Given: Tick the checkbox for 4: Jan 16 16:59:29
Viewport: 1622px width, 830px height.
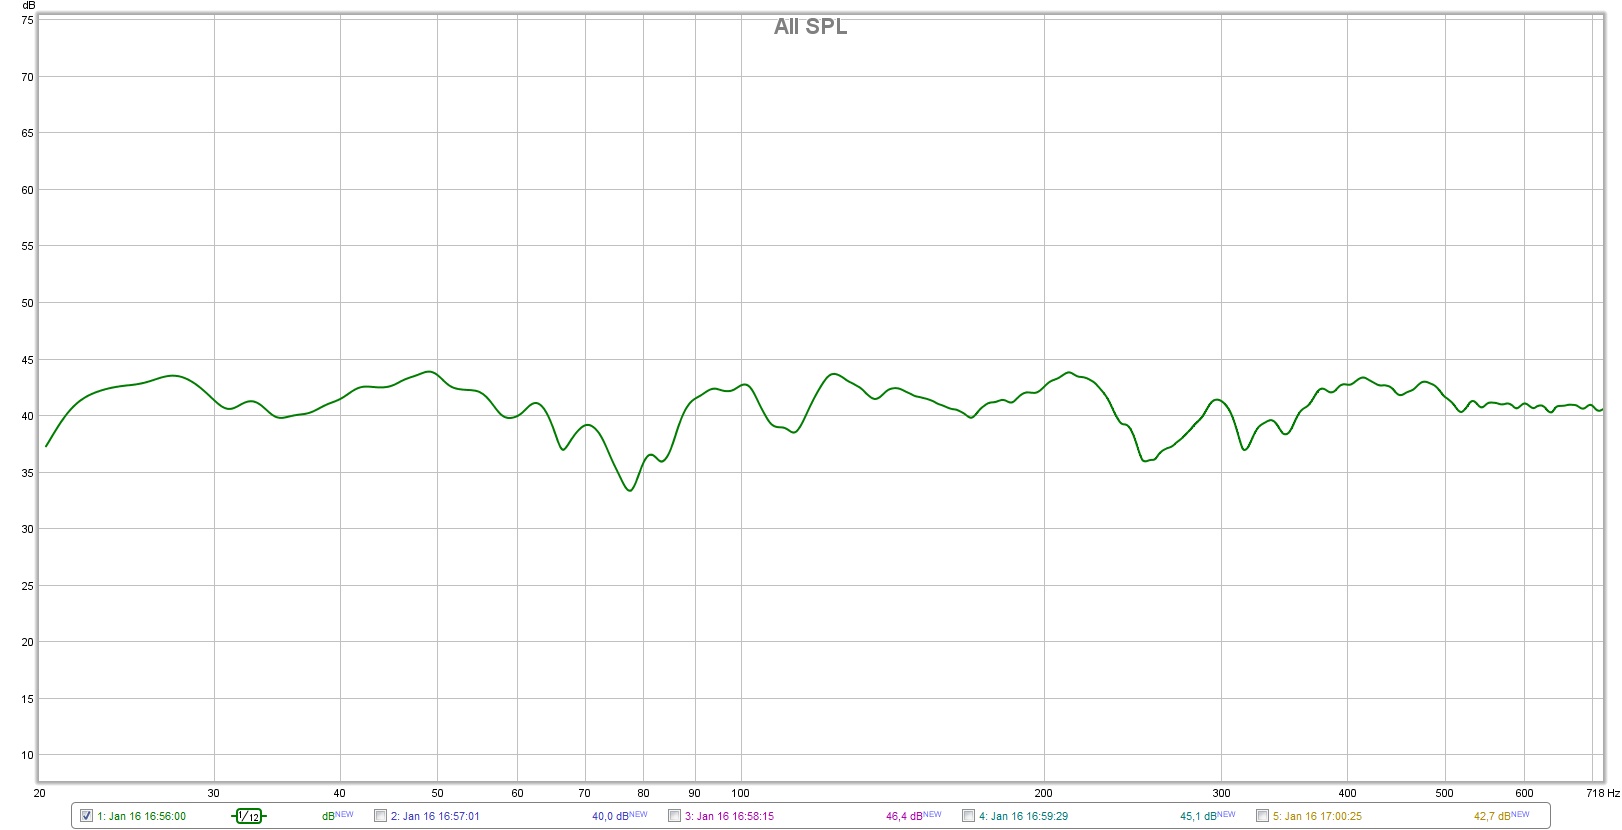Looking at the screenshot, I should pyautogui.click(x=968, y=816).
